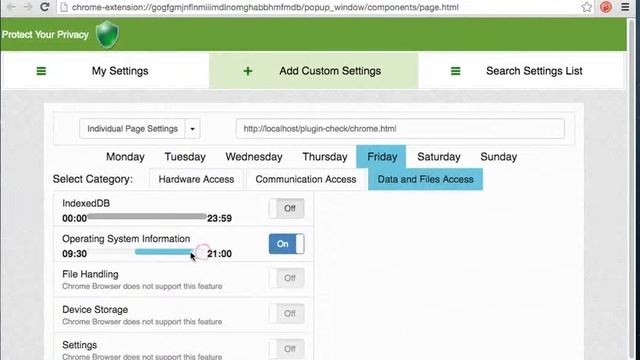The width and height of the screenshot is (640, 360).
Task: Click the hamburger icon beside My Settings
Action: 41,71
